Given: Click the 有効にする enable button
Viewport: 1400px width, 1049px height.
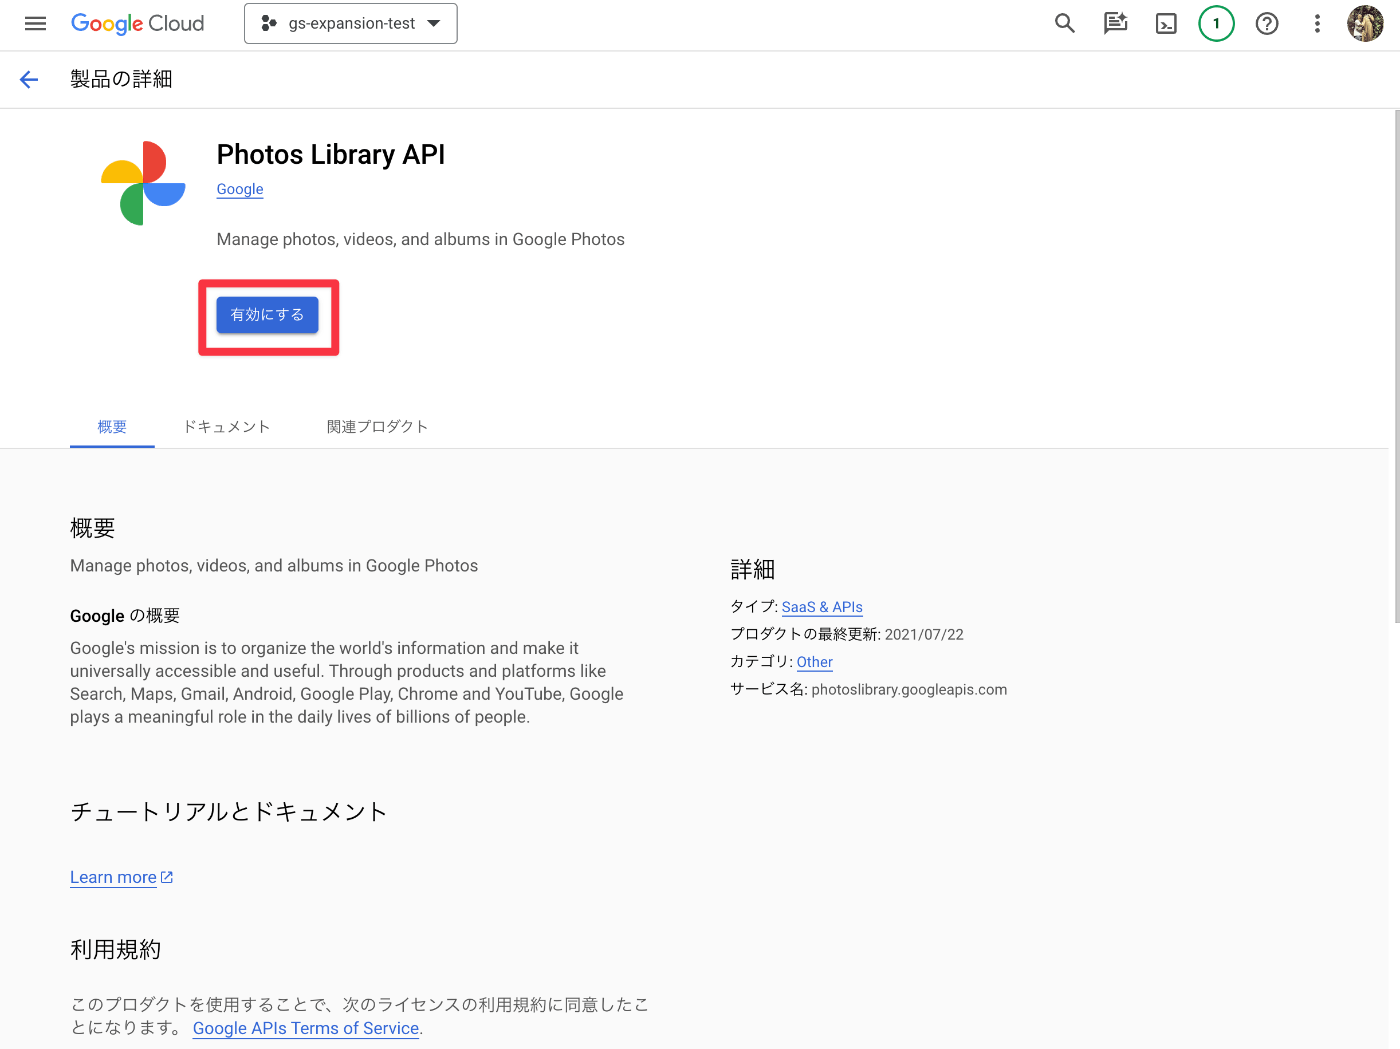Looking at the screenshot, I should (268, 315).
